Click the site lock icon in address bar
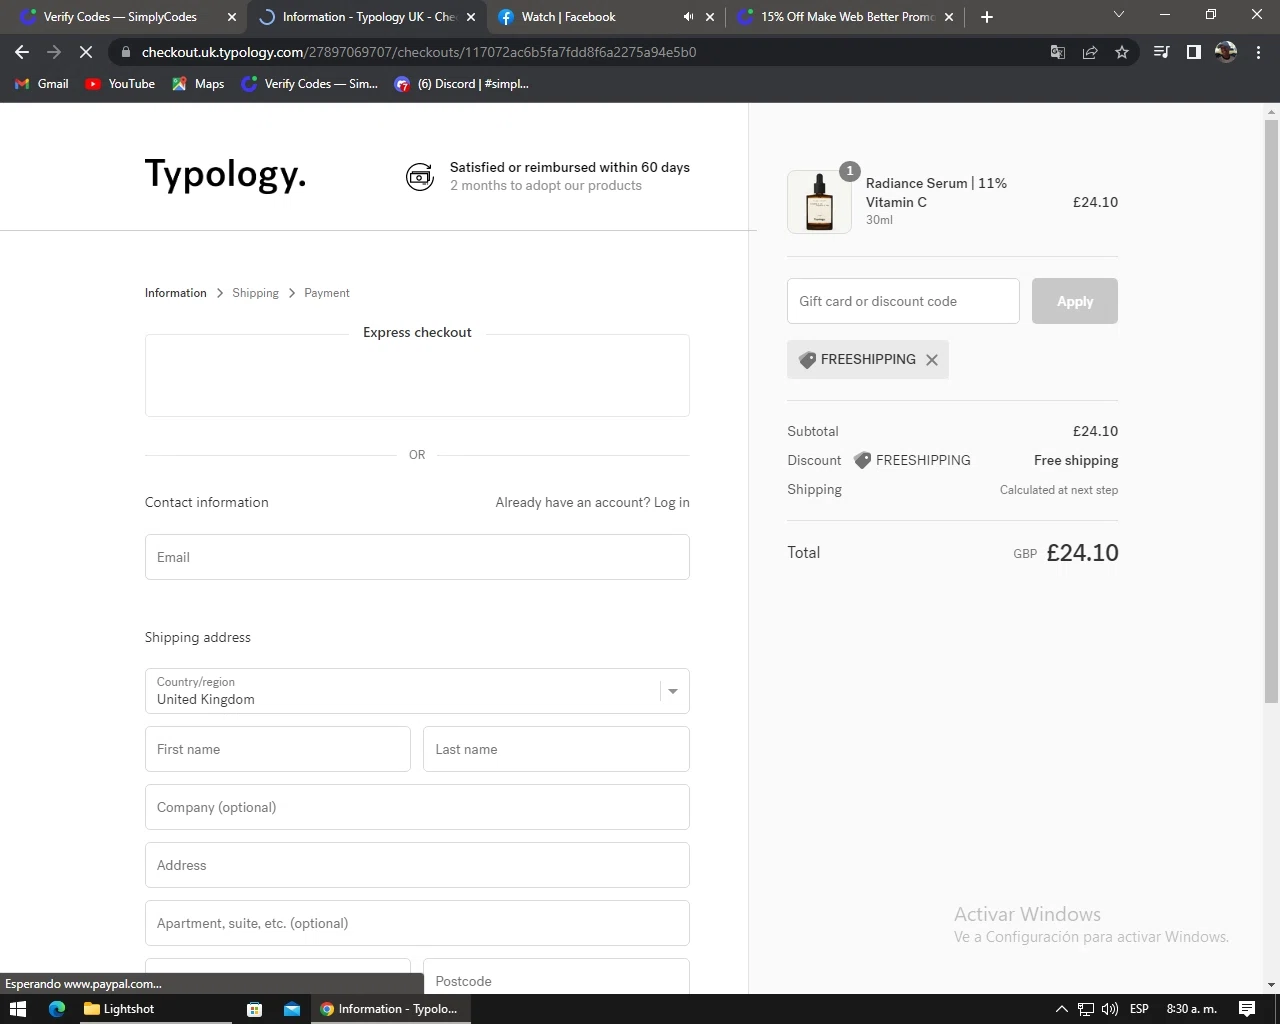1280x1024 pixels. click(125, 52)
